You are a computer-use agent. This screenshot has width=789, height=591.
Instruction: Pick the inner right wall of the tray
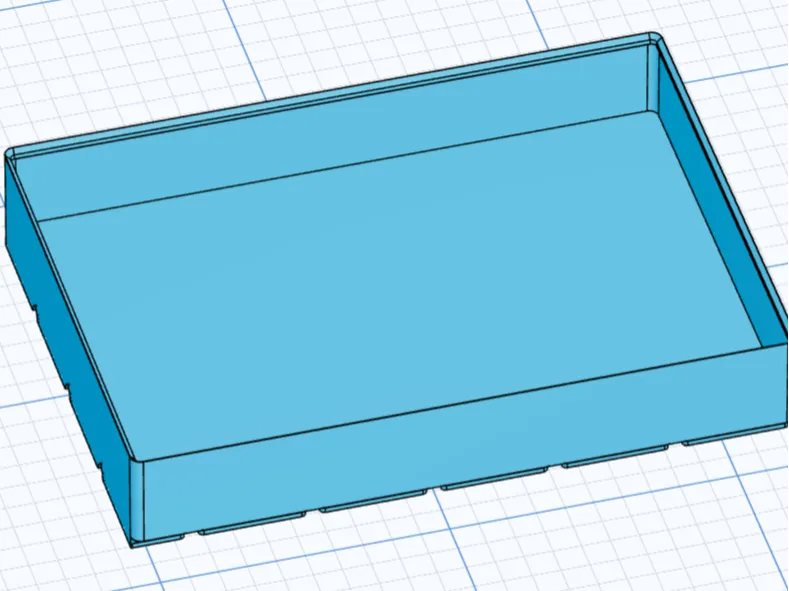[x=719, y=201]
